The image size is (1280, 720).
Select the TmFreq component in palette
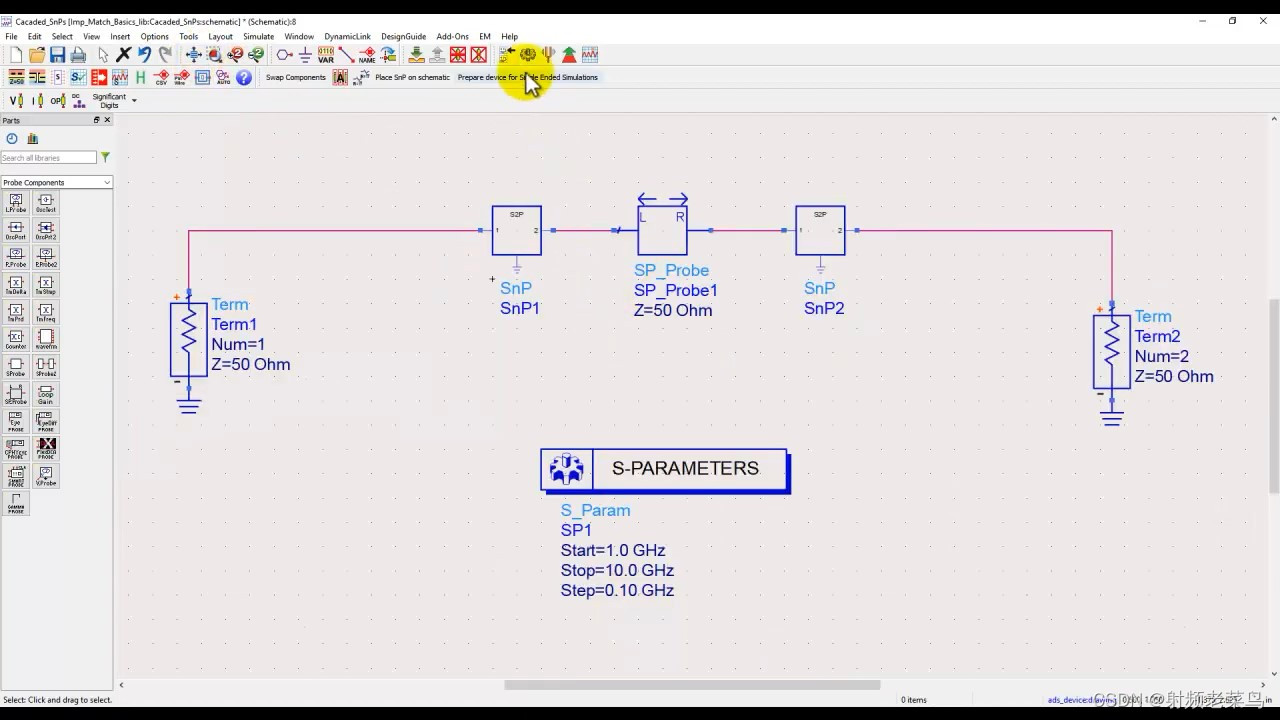point(46,312)
